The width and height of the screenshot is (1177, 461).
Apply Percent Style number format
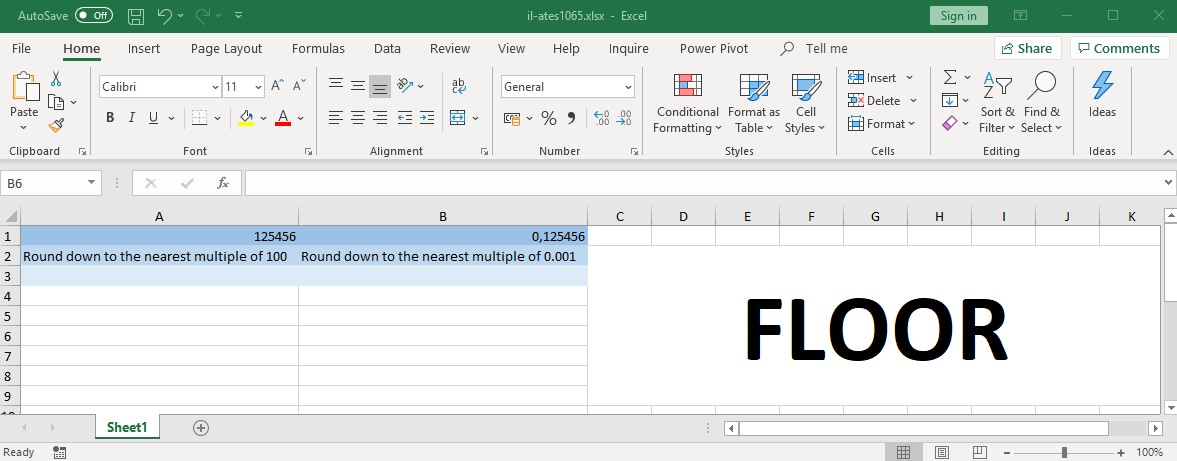[x=548, y=119]
